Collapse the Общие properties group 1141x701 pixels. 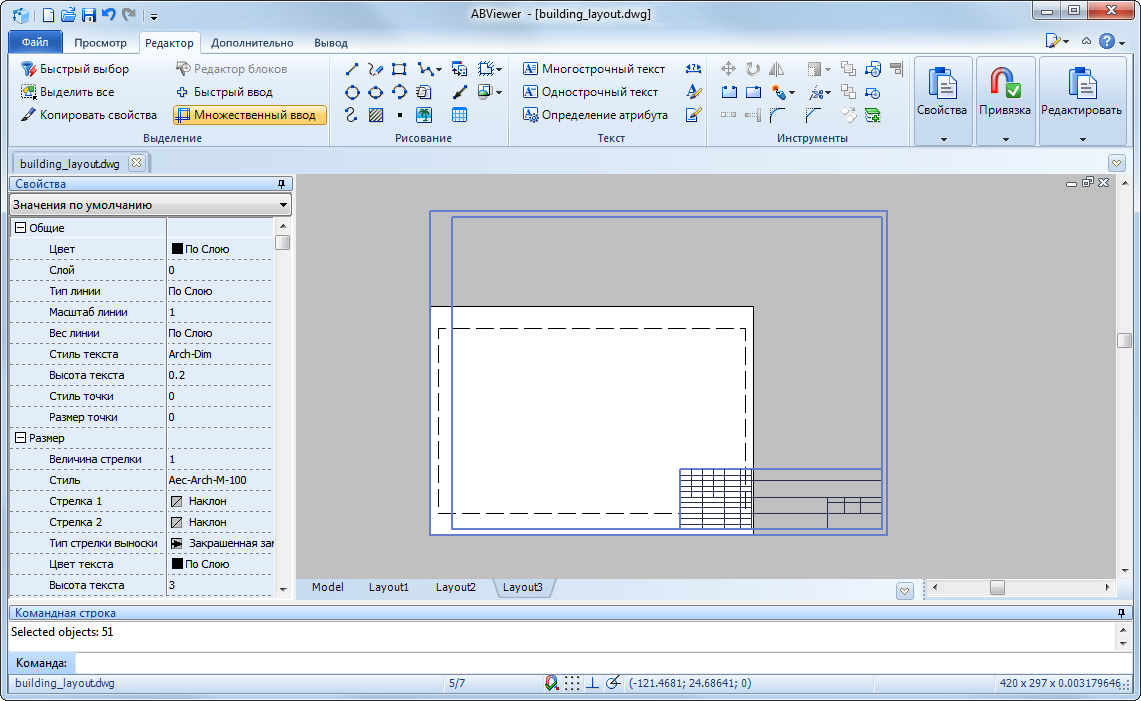point(19,228)
